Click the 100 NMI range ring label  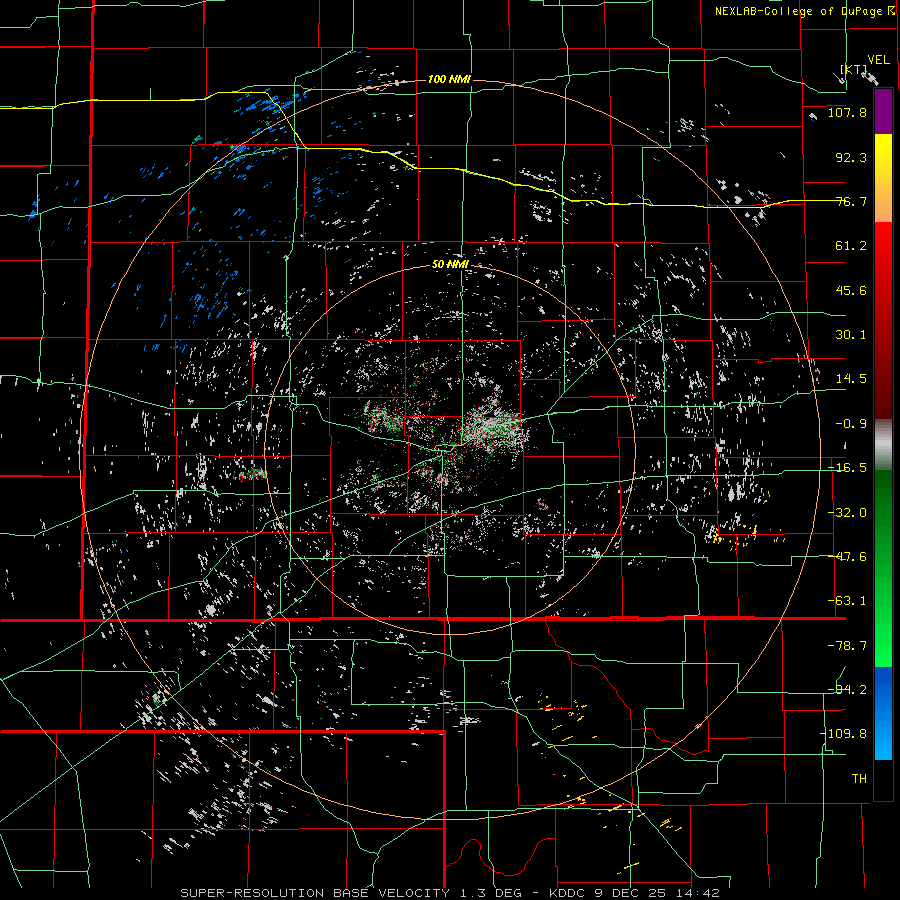tap(449, 79)
